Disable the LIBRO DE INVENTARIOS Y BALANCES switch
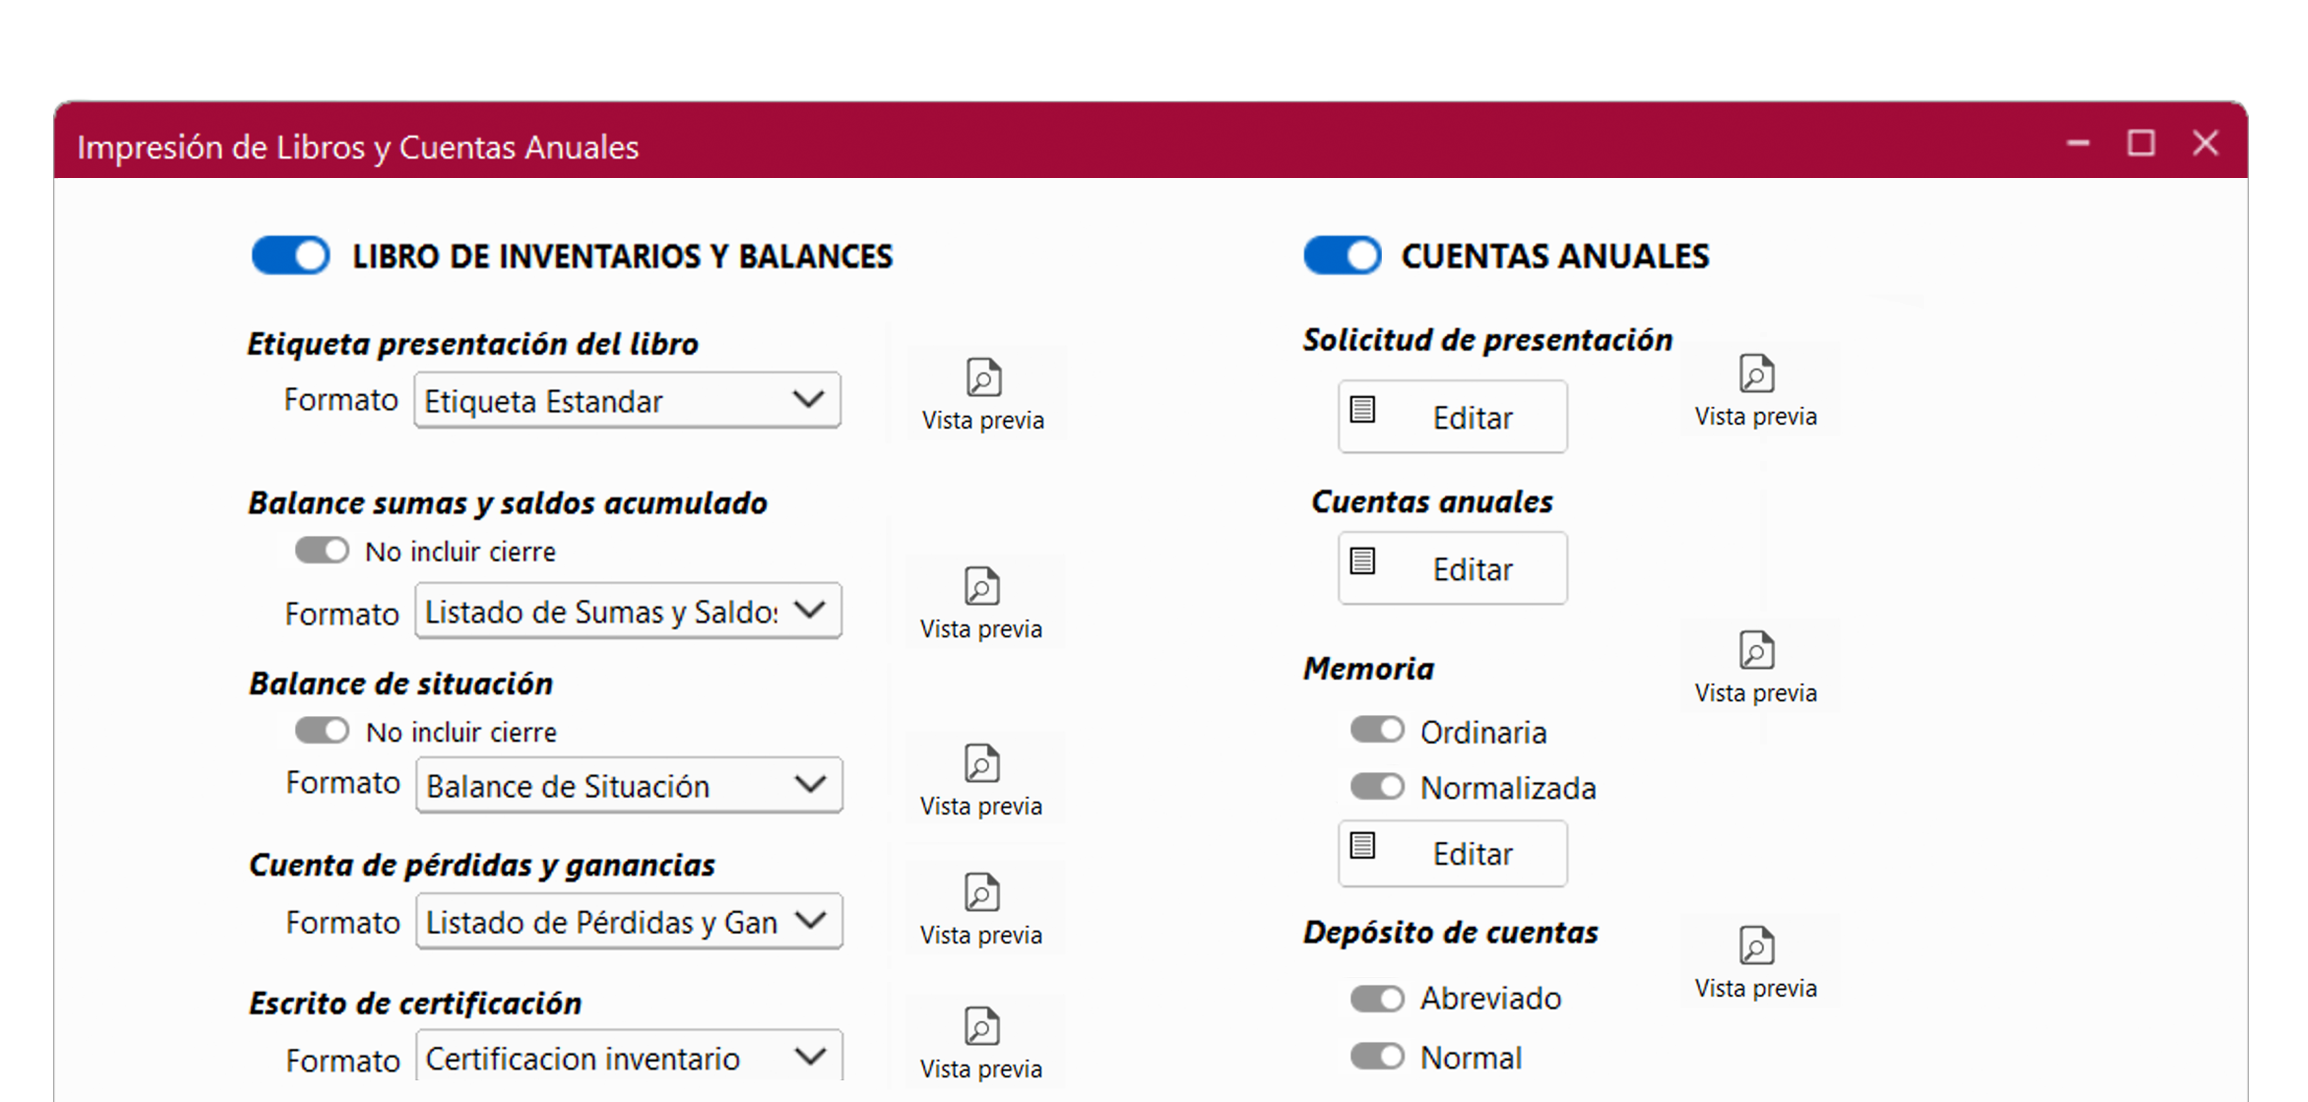Screen dimensions: 2308x1102 (290, 255)
